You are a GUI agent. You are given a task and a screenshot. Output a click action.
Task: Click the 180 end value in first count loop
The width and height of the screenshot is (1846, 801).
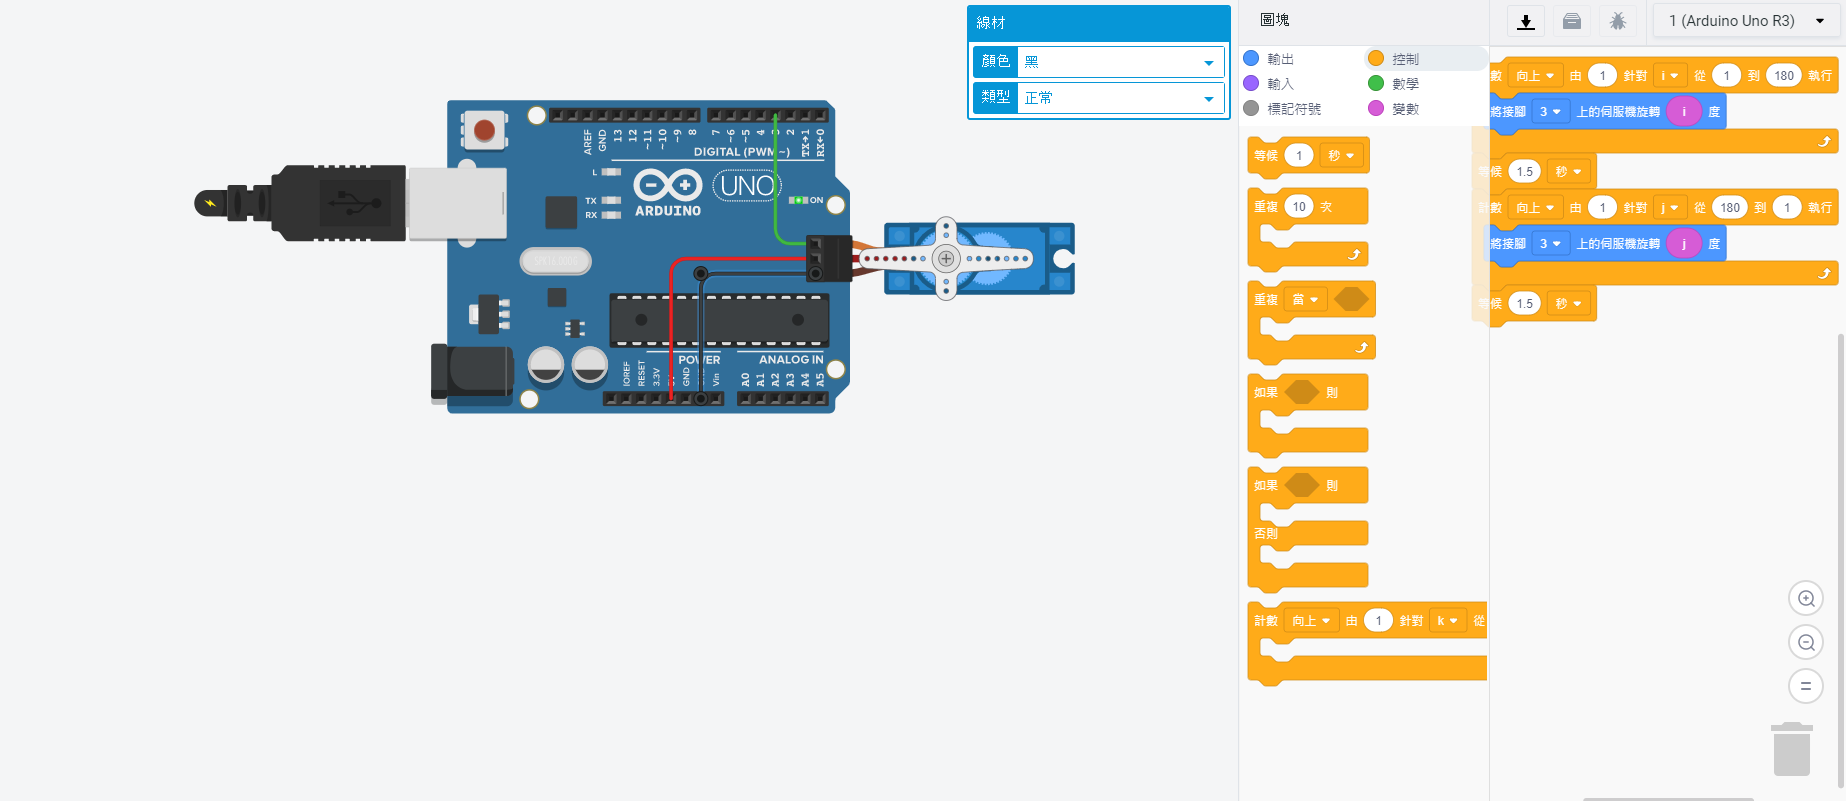1783,76
